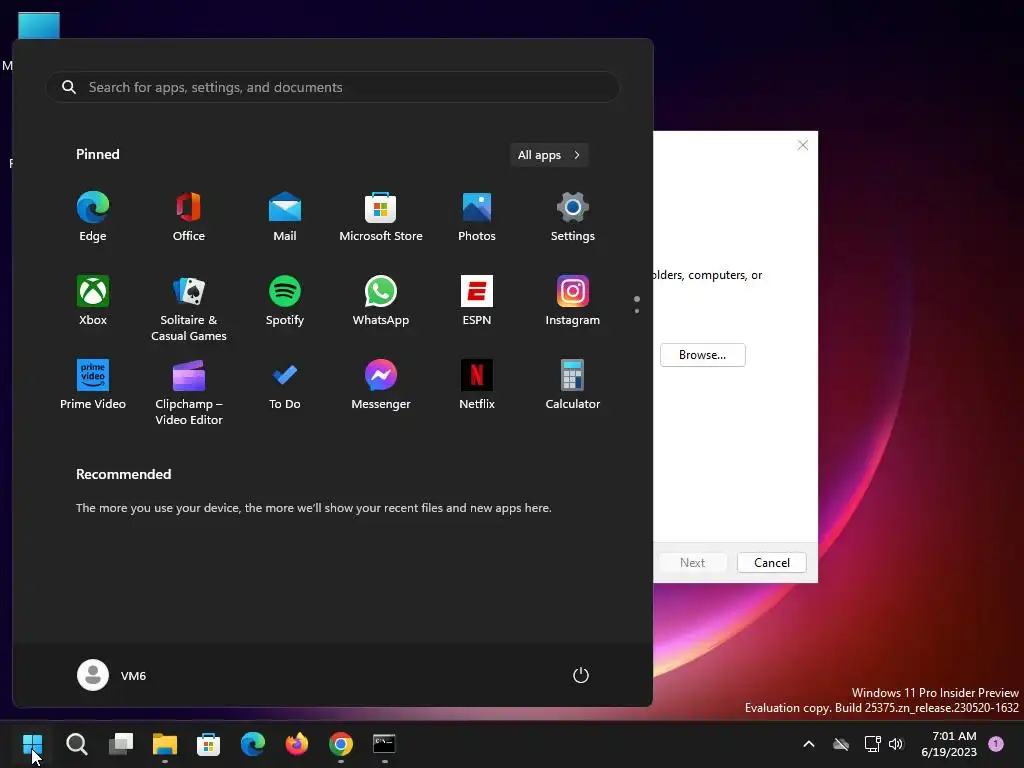This screenshot has height=768, width=1024.
Task: Open the power options button
Action: (581, 675)
